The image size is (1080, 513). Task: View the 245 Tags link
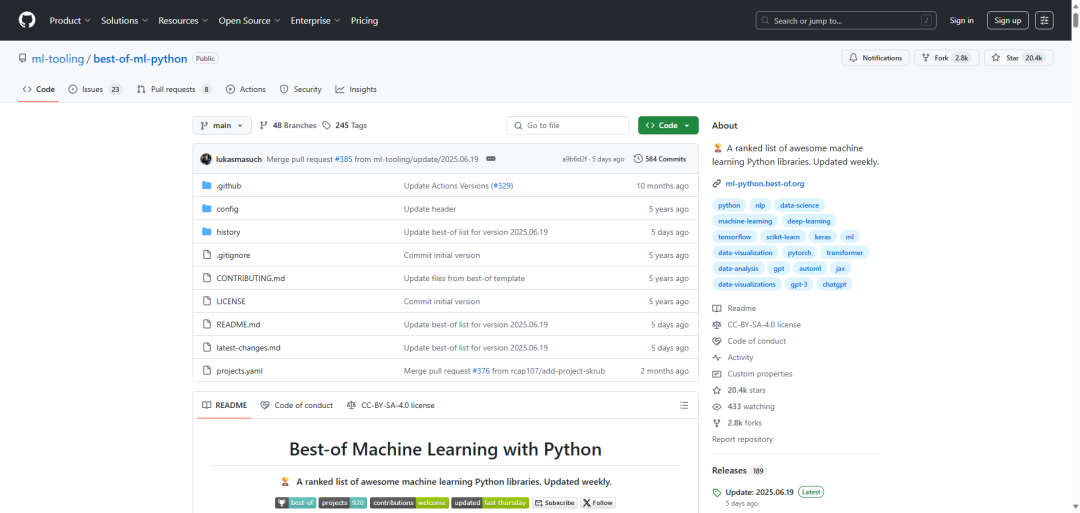345,125
